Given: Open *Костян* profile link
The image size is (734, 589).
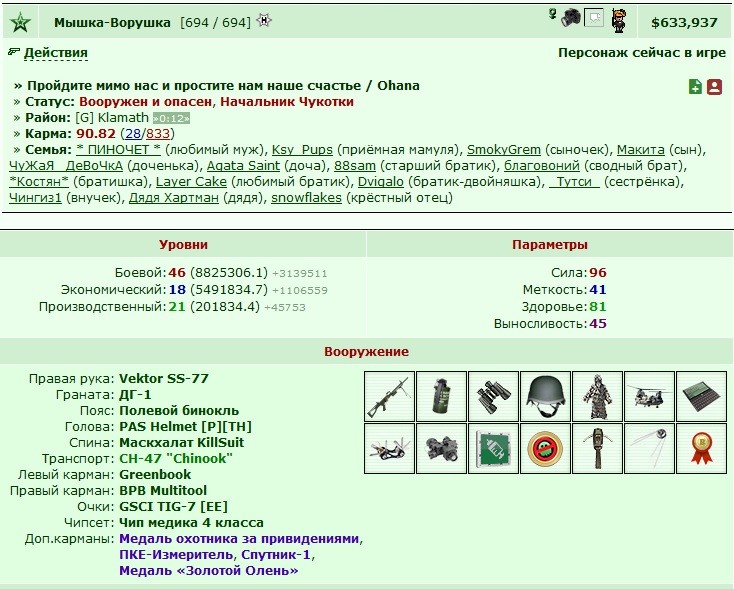Looking at the screenshot, I should point(39,182).
